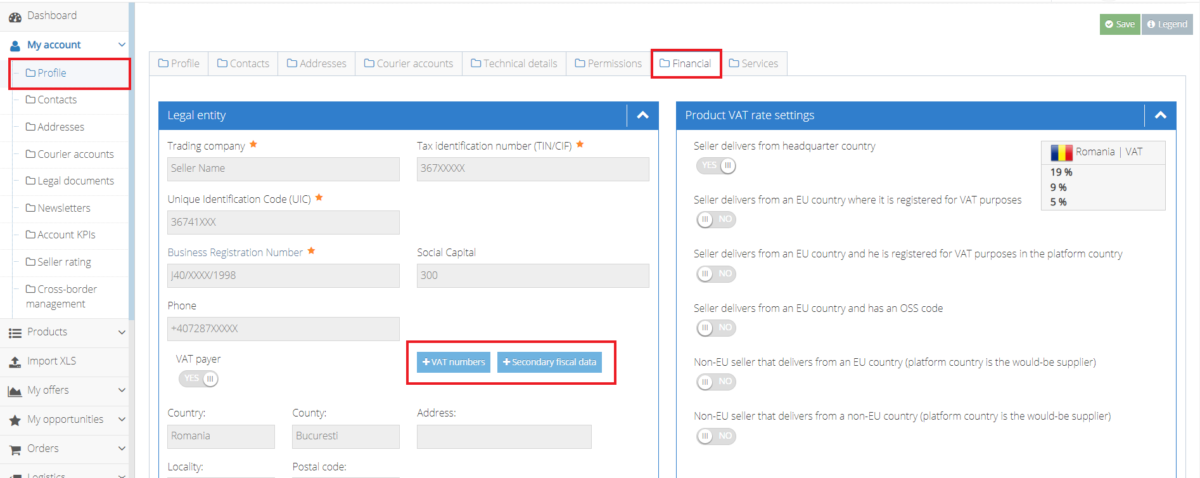The height and width of the screenshot is (478, 1200).
Task: Click the My opportunities star icon
Action: [15, 420]
